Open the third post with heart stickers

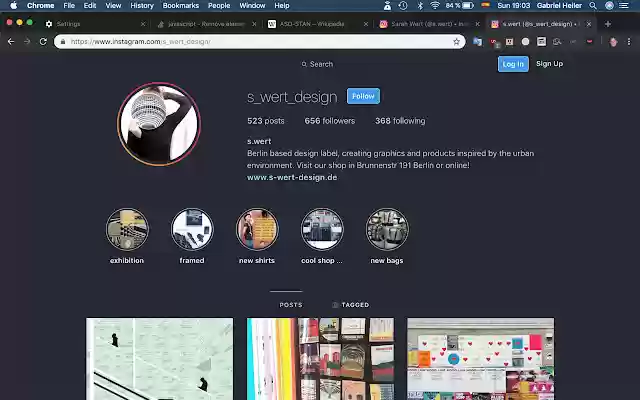coord(481,359)
